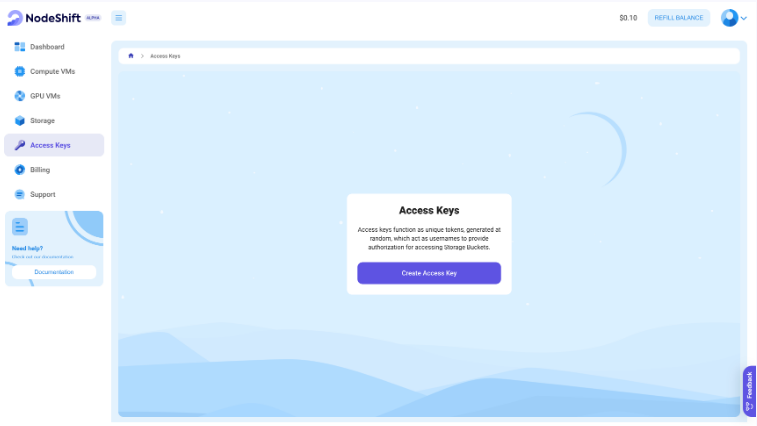Click the $0.10 account balance
Viewport: 757px width, 426px height.
pyautogui.click(x=628, y=17)
